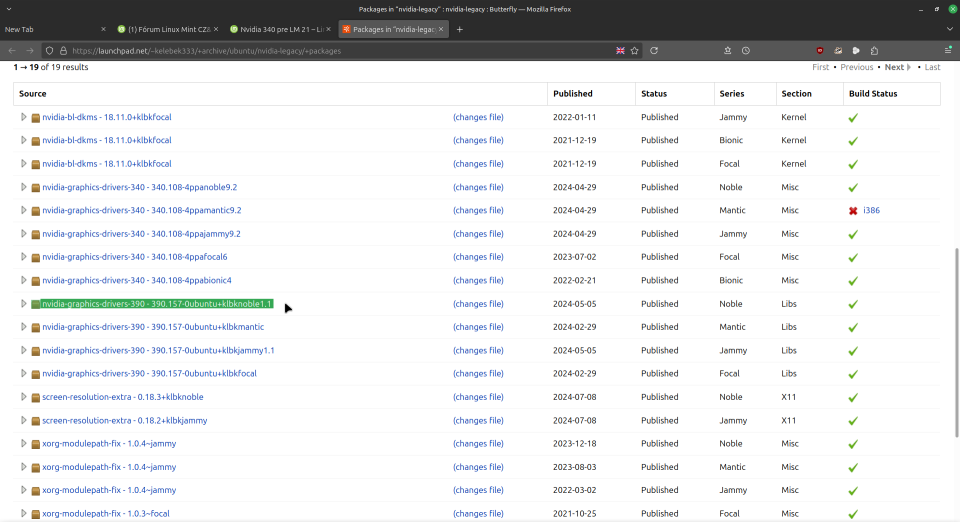Click the UK flag translate icon
This screenshot has width=960, height=522.
[x=620, y=50]
